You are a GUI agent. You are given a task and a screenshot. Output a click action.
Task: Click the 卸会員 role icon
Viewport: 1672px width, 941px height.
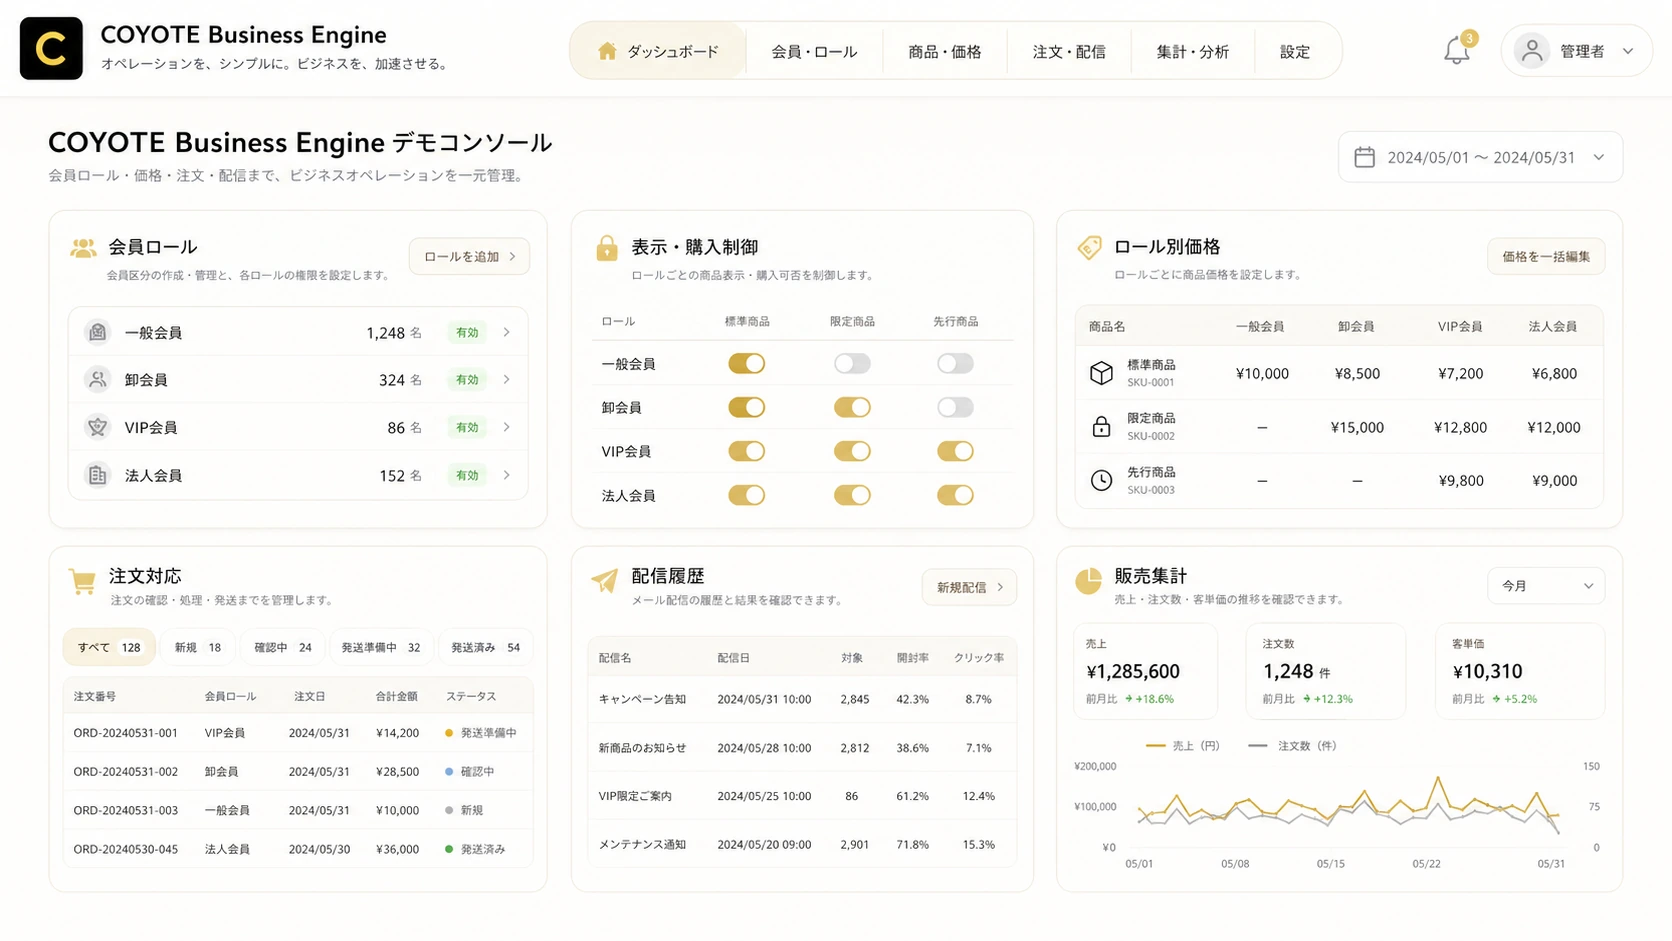(x=97, y=380)
